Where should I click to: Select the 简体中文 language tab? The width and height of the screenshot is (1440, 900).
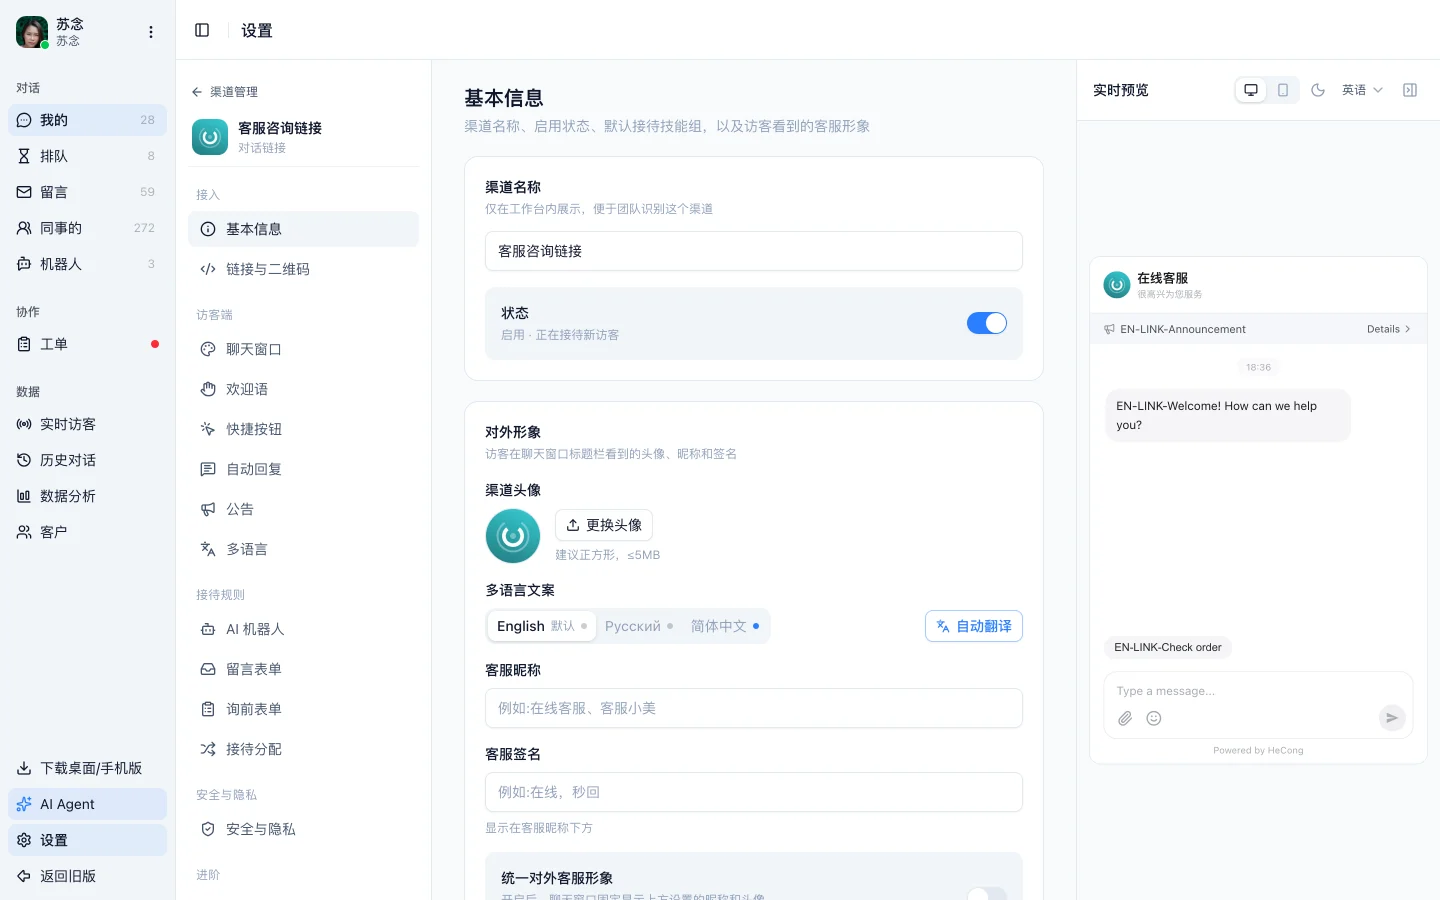click(x=725, y=626)
